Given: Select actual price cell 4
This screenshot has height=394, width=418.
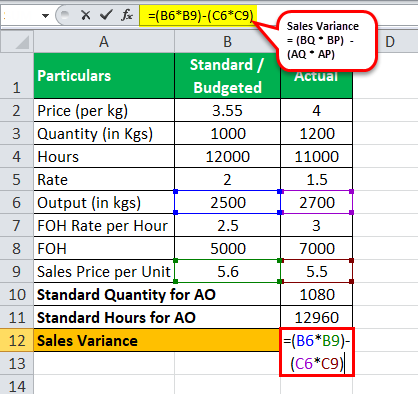Looking at the screenshot, I should click(x=316, y=110).
